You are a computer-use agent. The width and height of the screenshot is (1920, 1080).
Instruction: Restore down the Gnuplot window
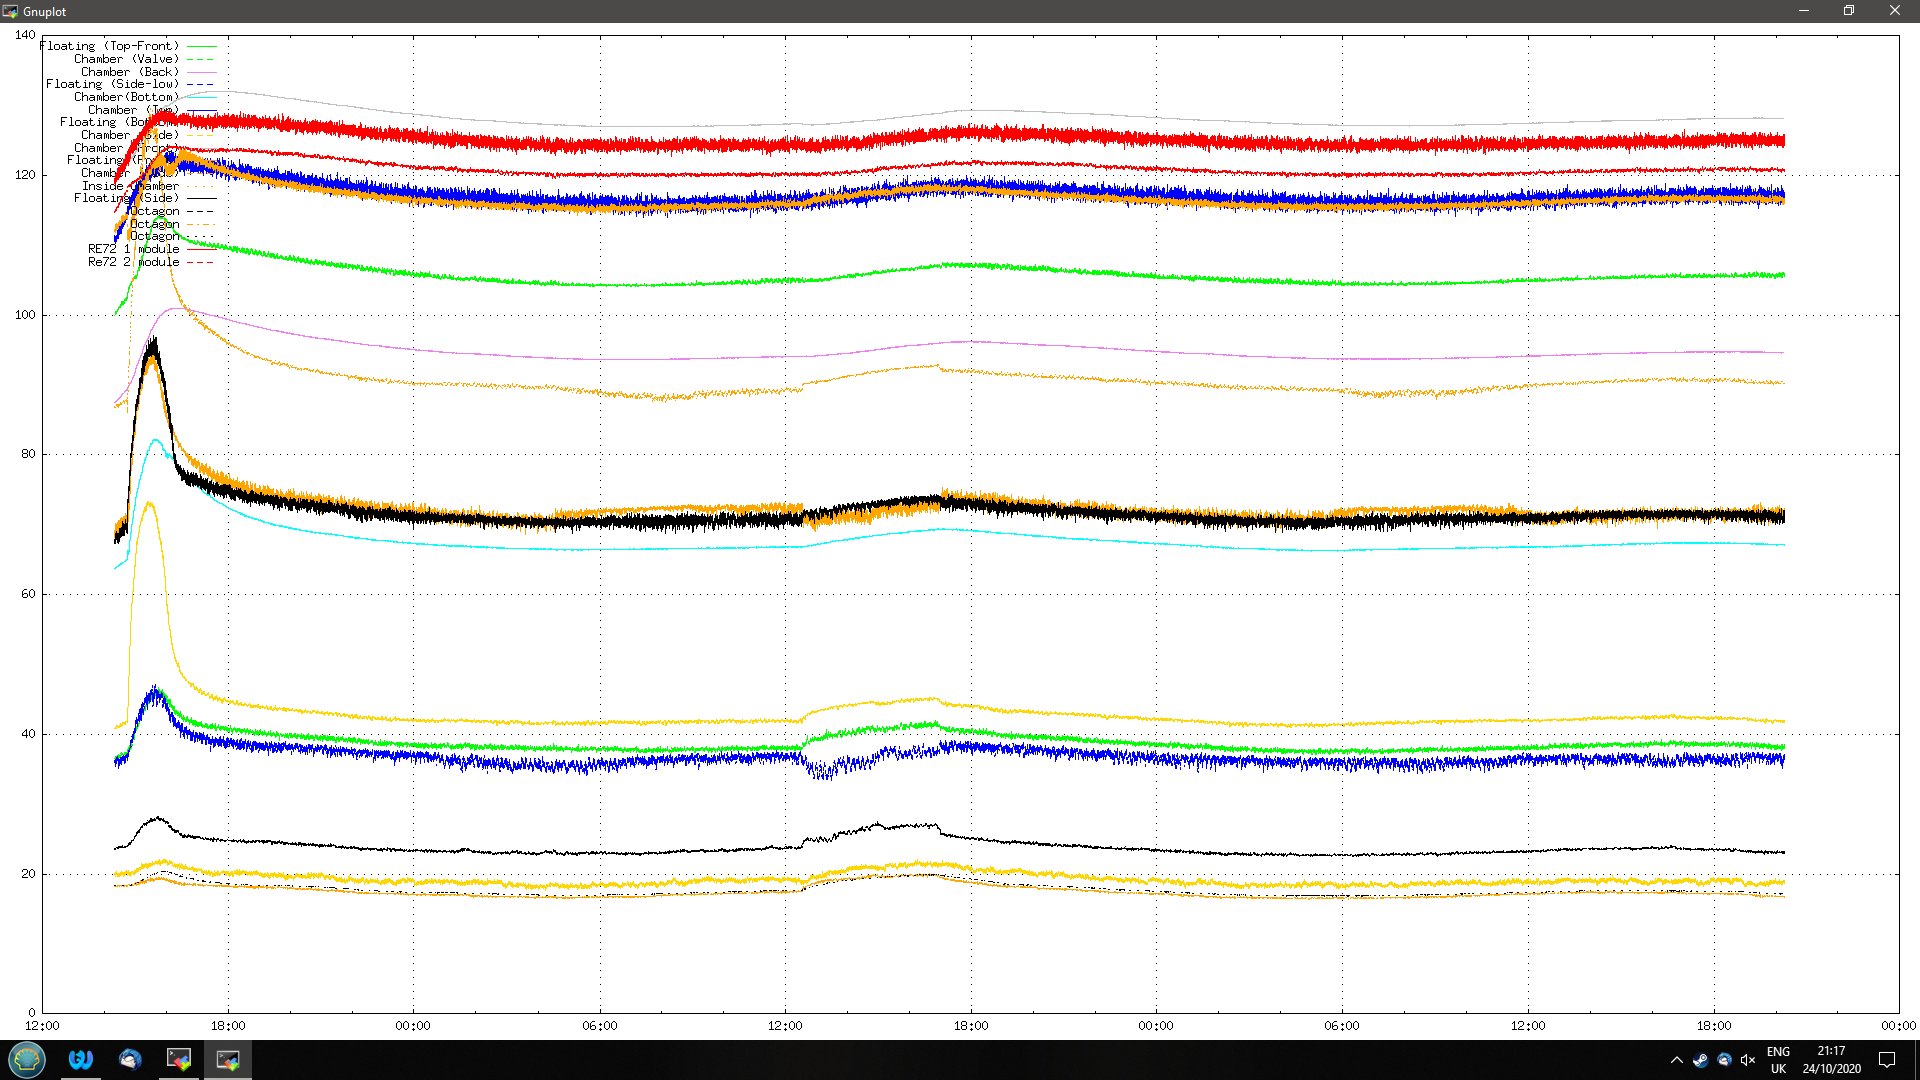tap(1849, 11)
